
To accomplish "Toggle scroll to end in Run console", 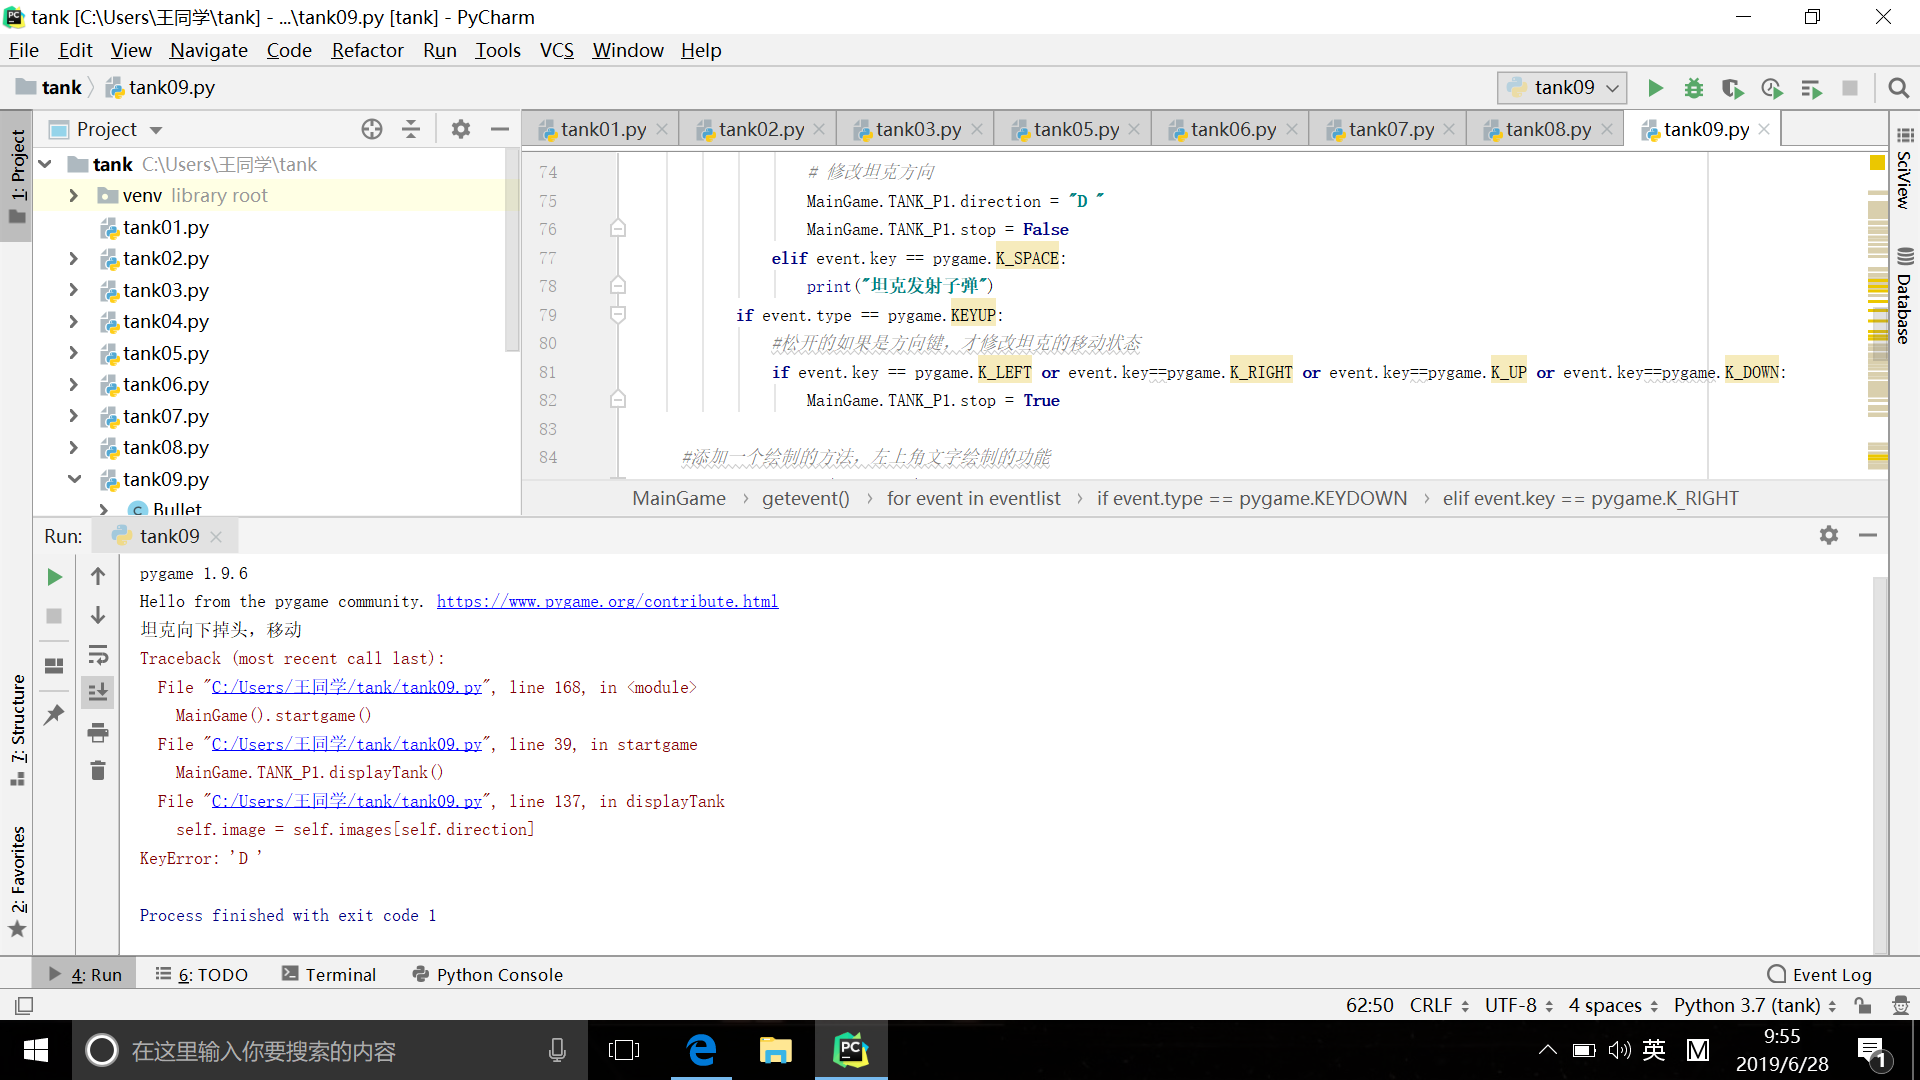I will [98, 692].
